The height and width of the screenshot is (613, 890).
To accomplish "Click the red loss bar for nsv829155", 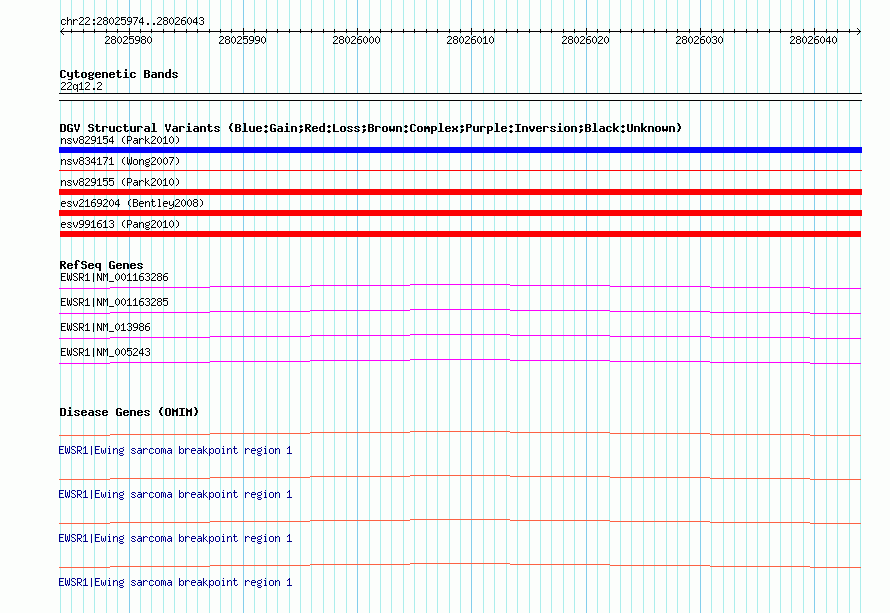I will (460, 192).
